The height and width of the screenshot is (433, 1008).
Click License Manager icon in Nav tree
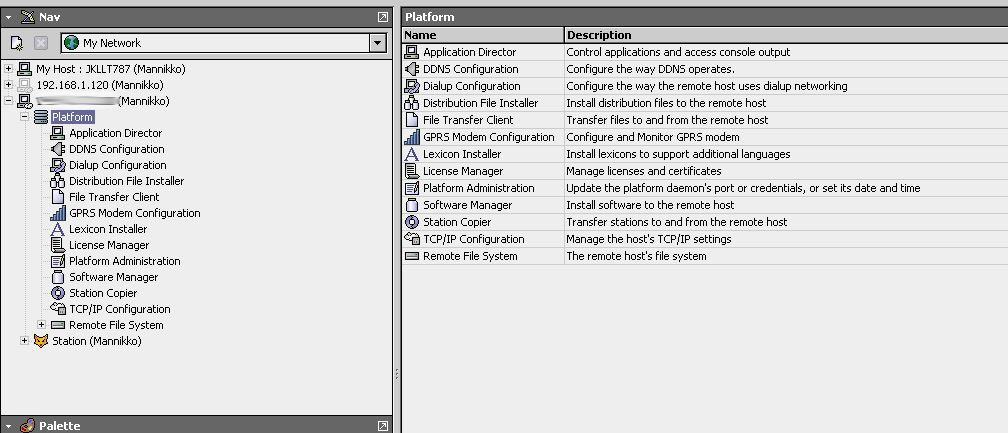(x=57, y=245)
